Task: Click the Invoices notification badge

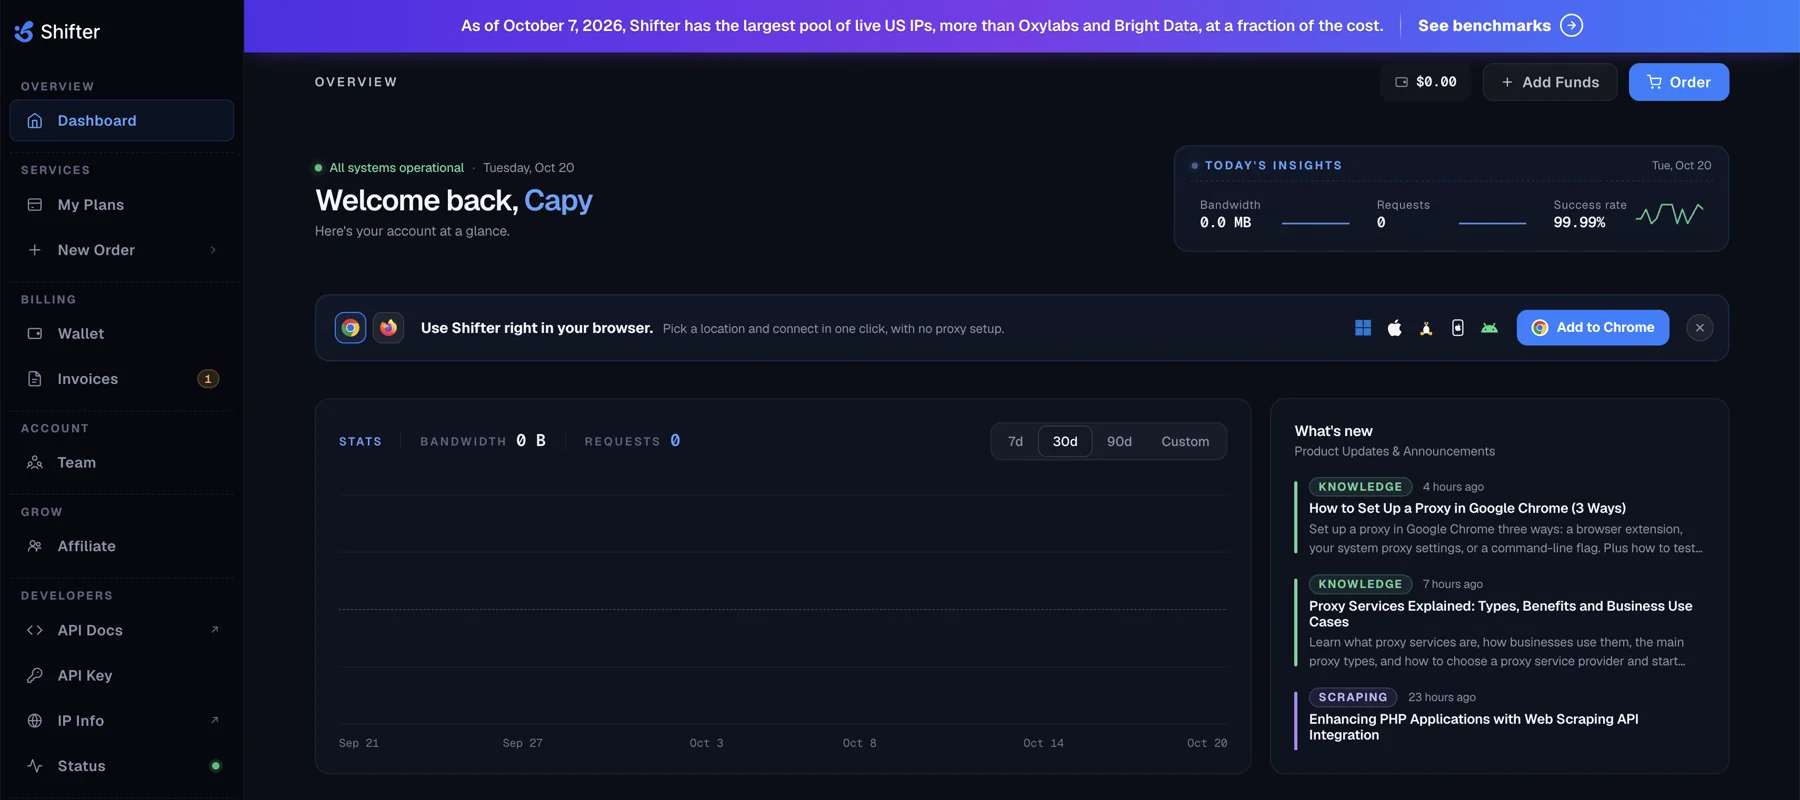Action: tap(208, 379)
